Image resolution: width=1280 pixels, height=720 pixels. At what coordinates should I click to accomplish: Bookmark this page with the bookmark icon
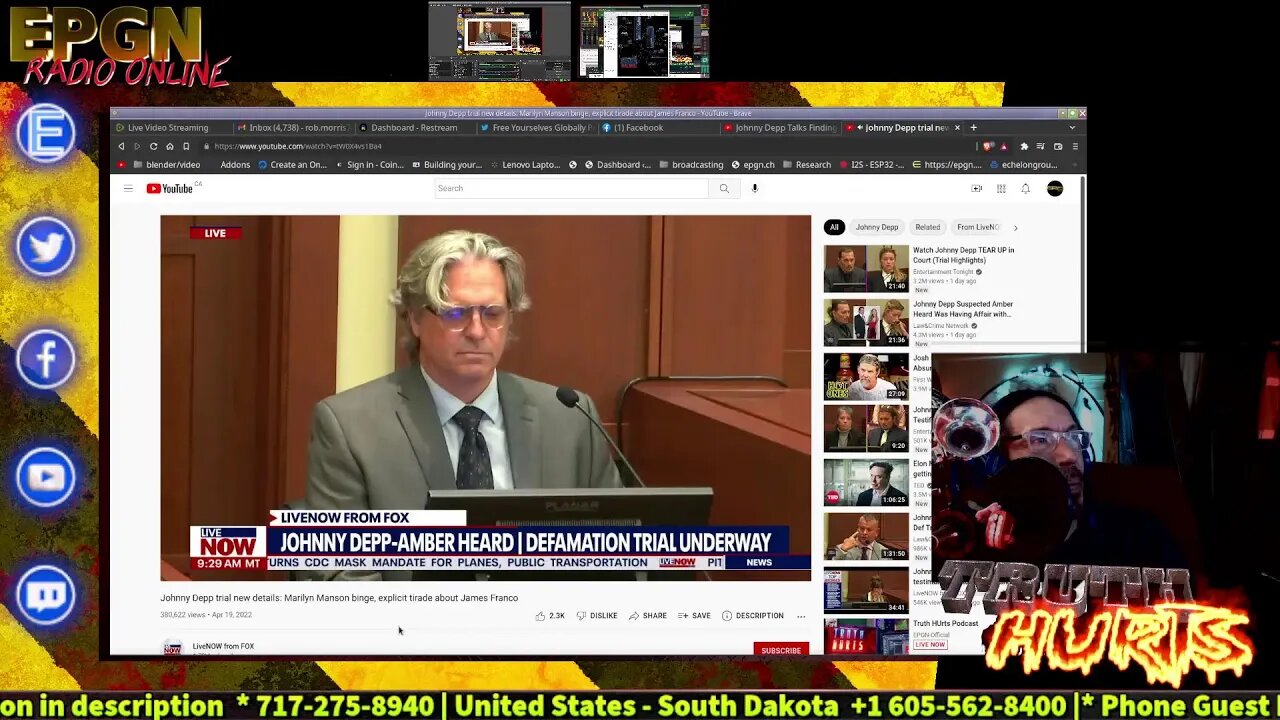point(186,146)
